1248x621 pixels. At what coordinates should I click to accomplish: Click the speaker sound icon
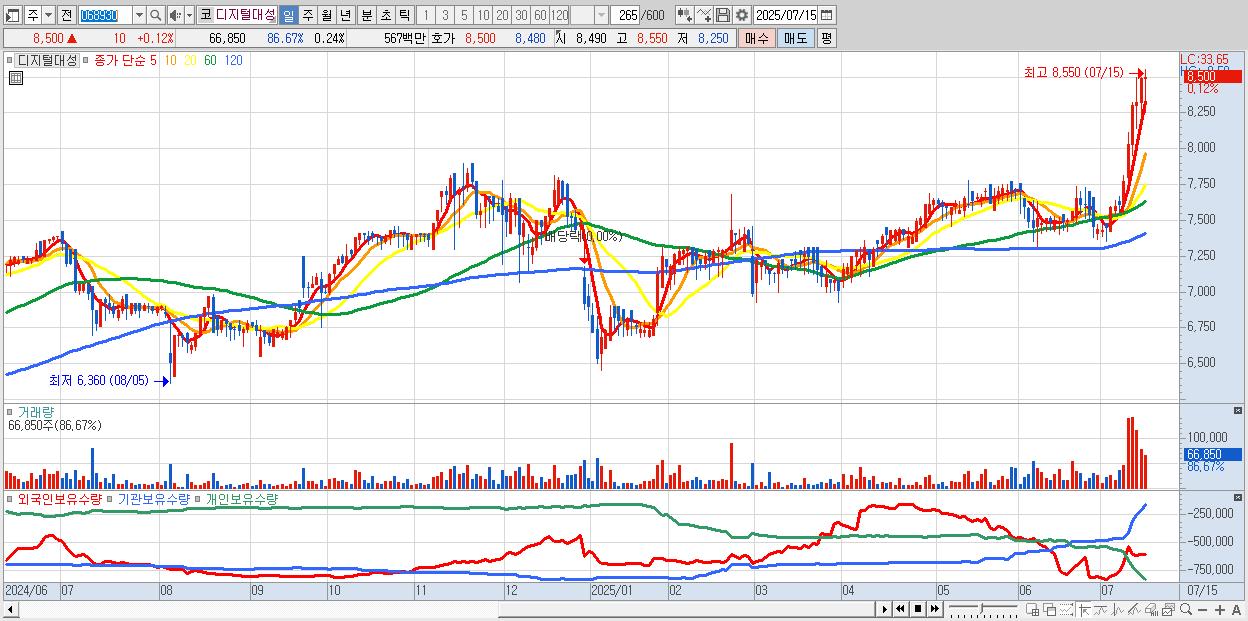pos(175,16)
